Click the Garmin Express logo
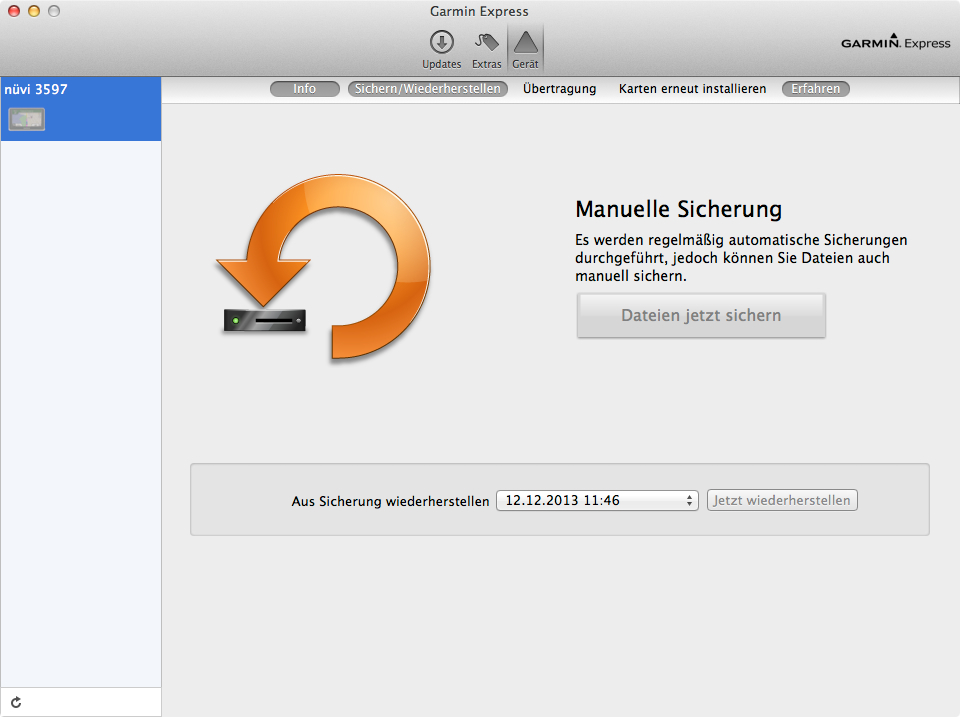Image resolution: width=960 pixels, height=717 pixels. [x=894, y=42]
